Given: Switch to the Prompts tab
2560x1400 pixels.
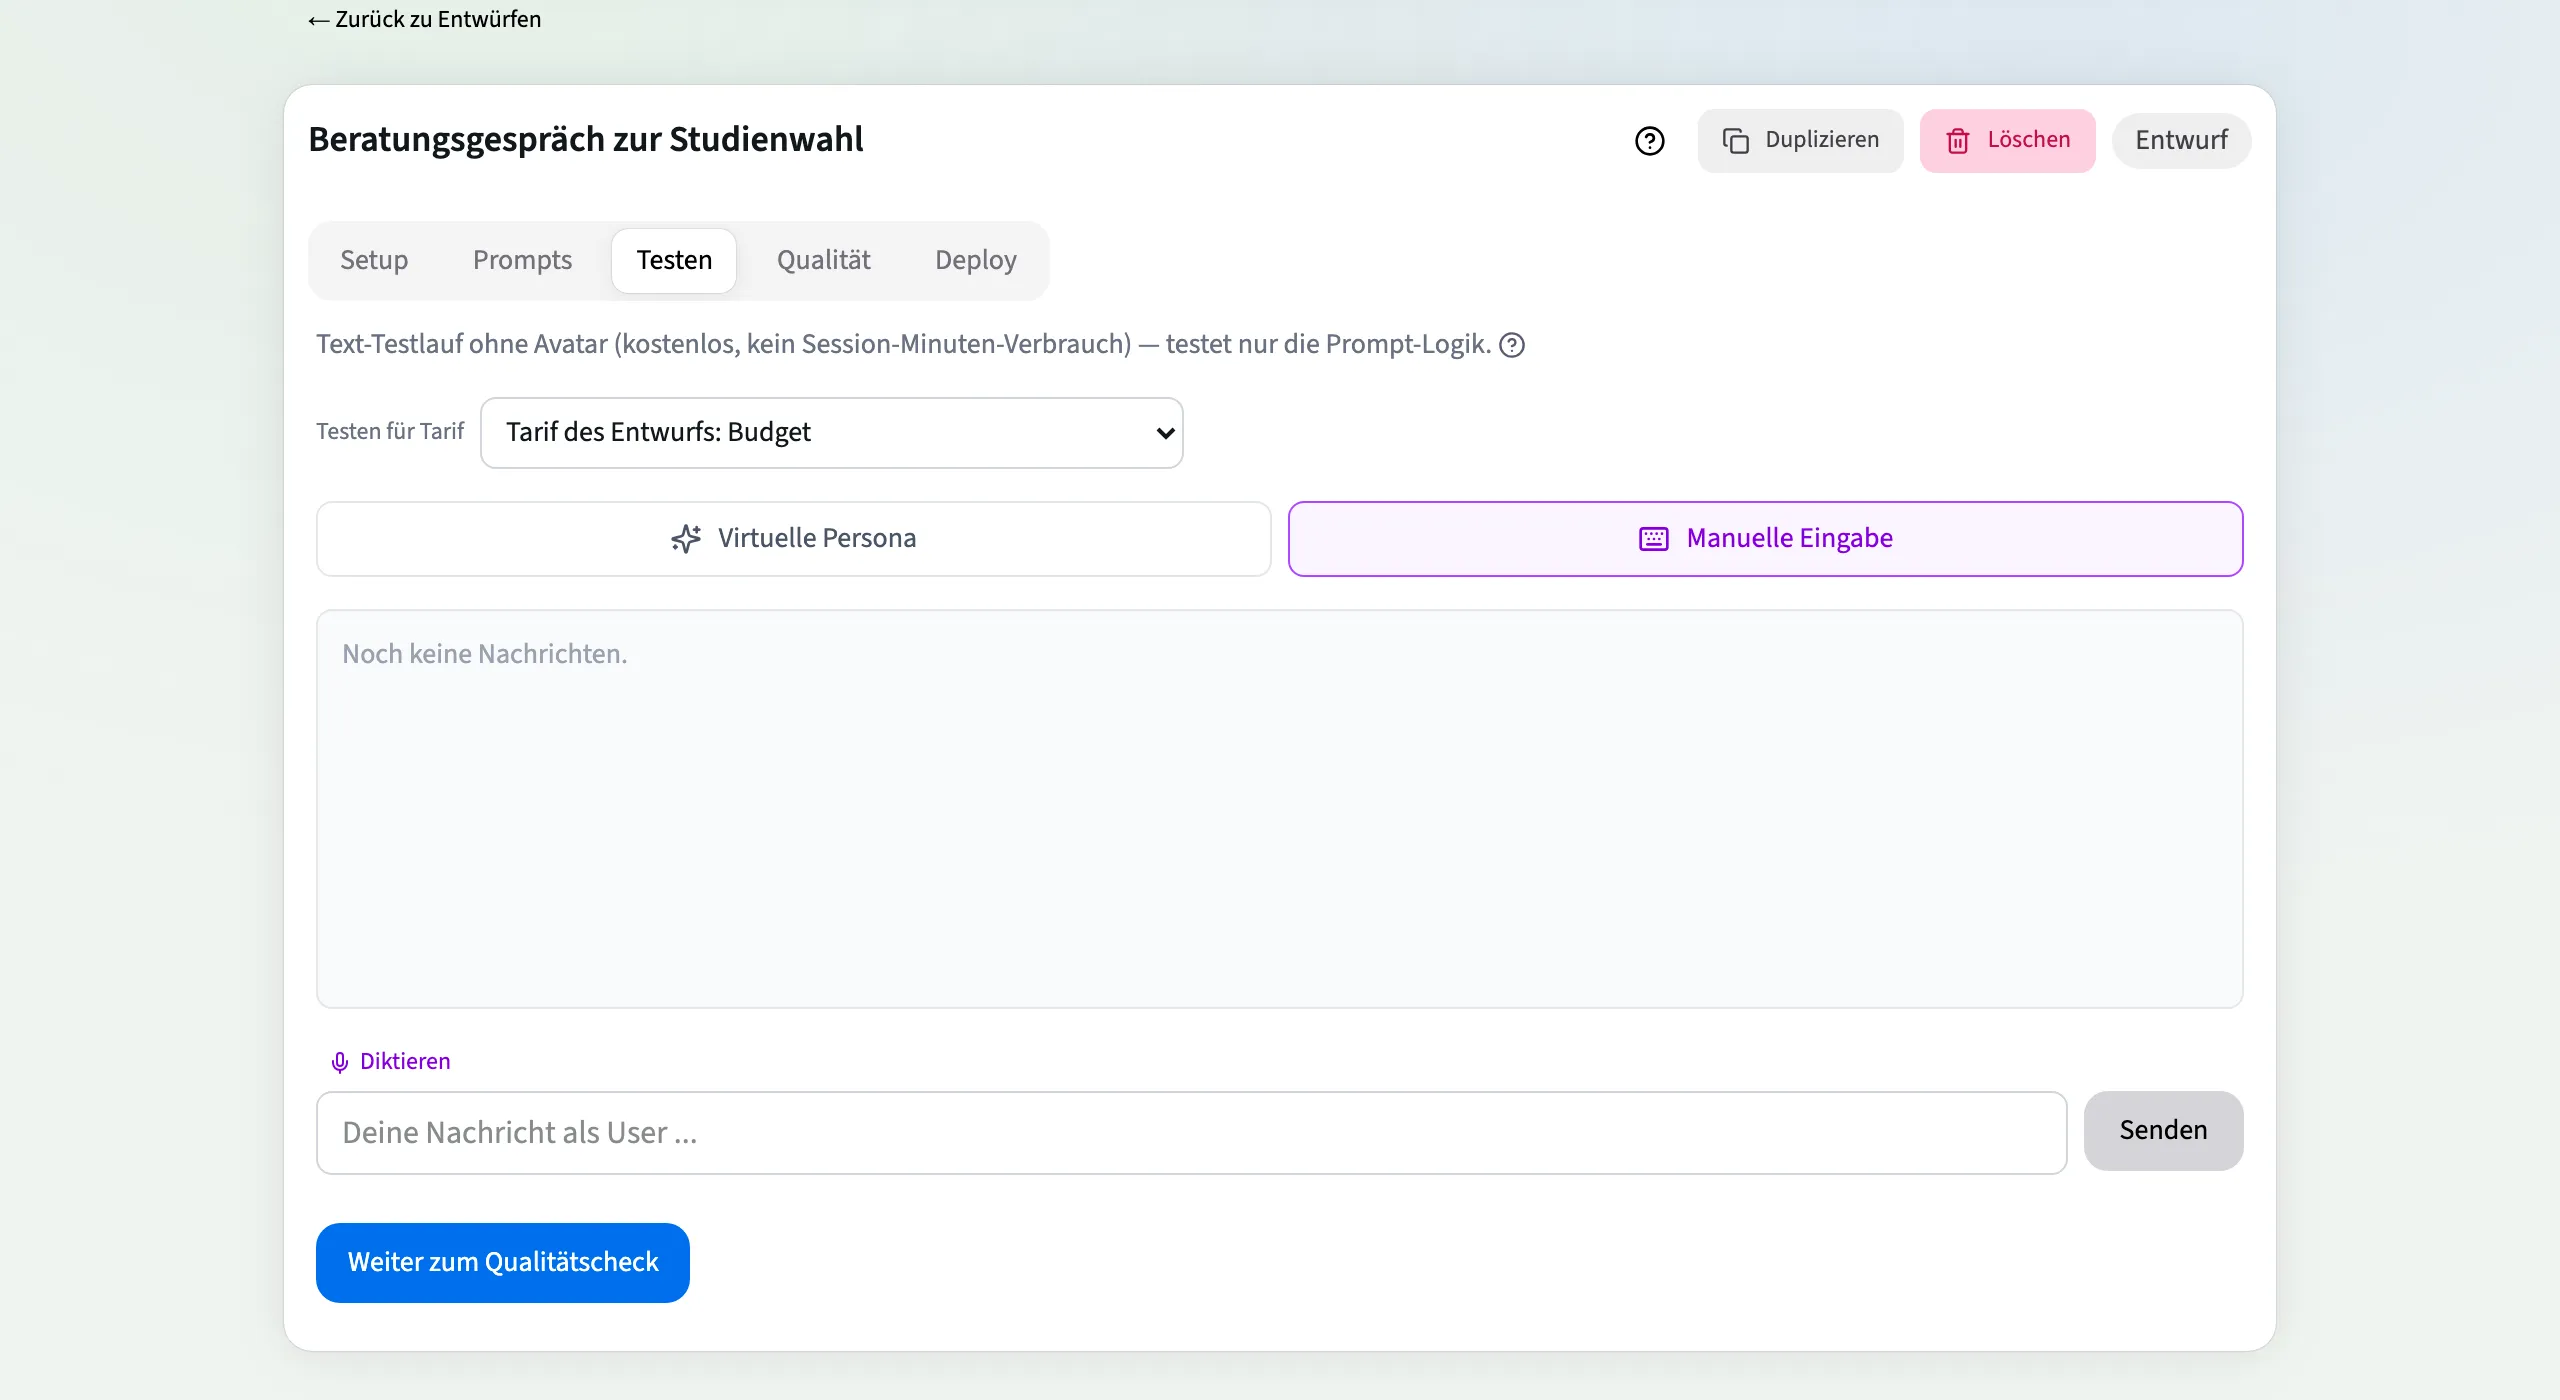Looking at the screenshot, I should pyautogui.click(x=522, y=261).
